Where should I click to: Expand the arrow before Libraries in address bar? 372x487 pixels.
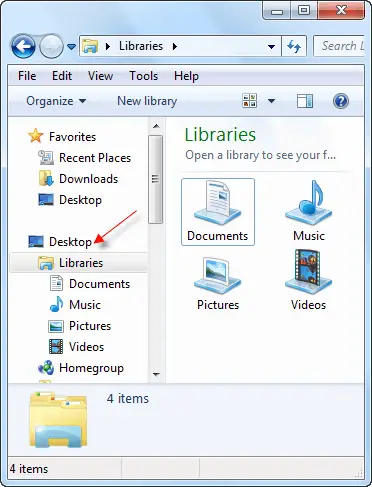108,46
